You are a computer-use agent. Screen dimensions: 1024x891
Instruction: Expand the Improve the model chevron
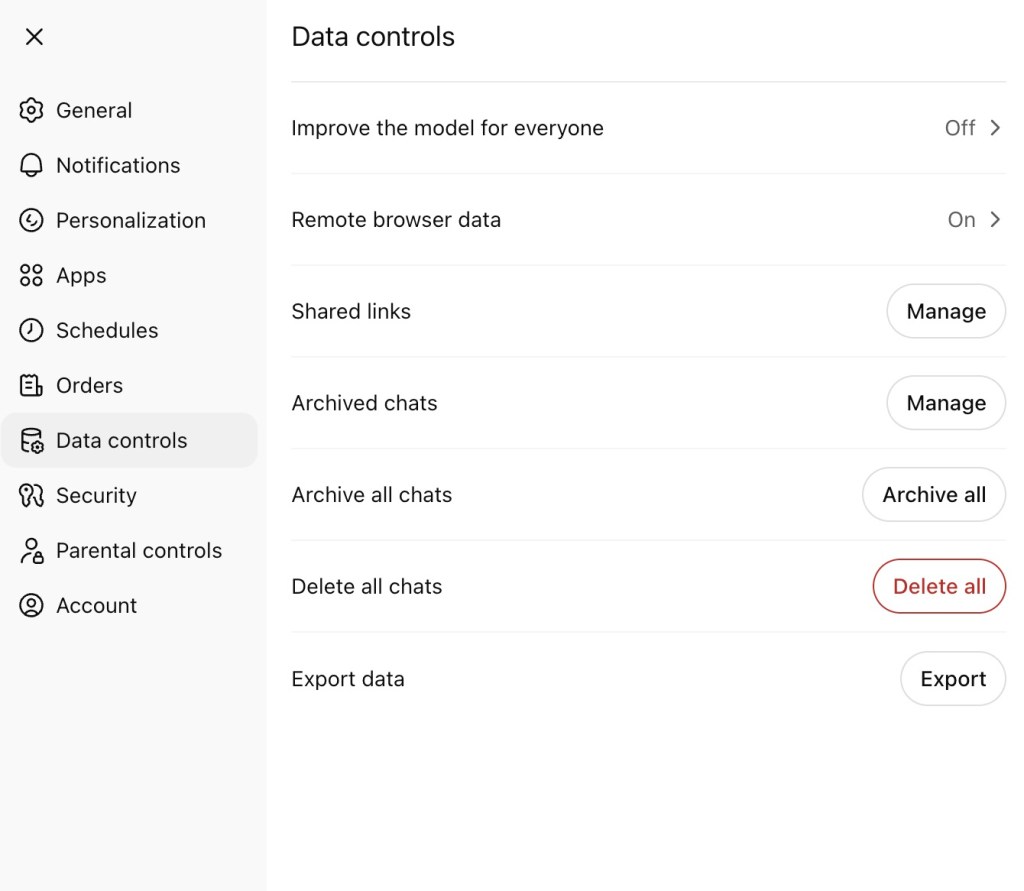[995, 128]
